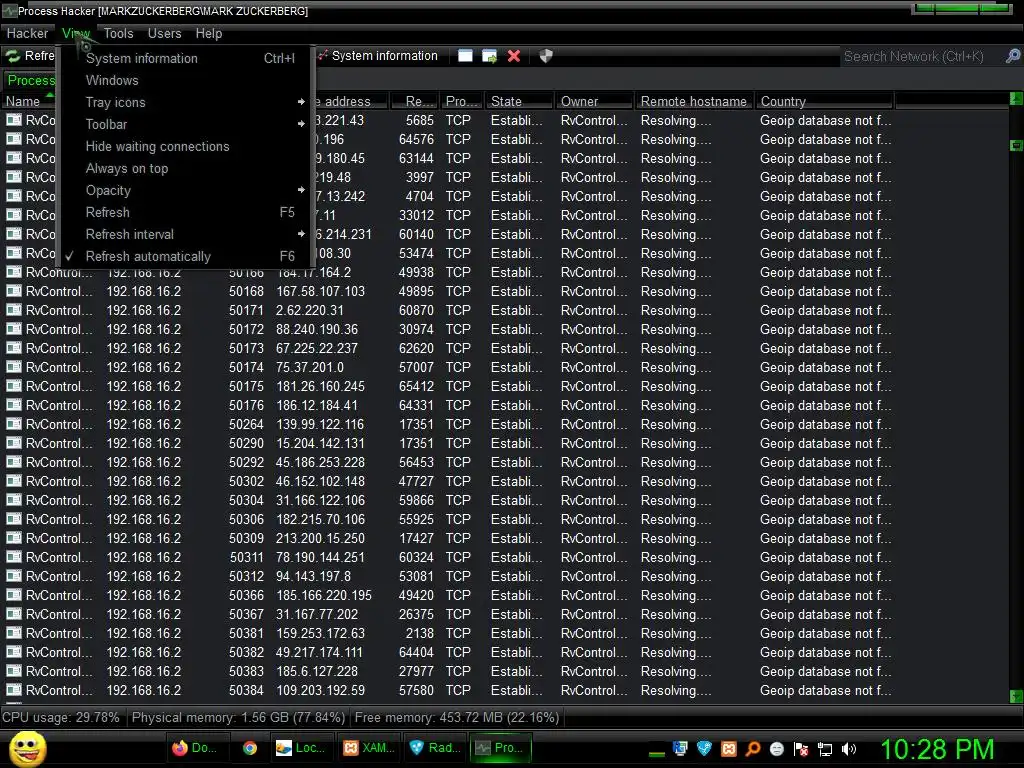Viewport: 1024px width, 768px height.
Task: Close the open View menu via View
Action: (x=76, y=33)
